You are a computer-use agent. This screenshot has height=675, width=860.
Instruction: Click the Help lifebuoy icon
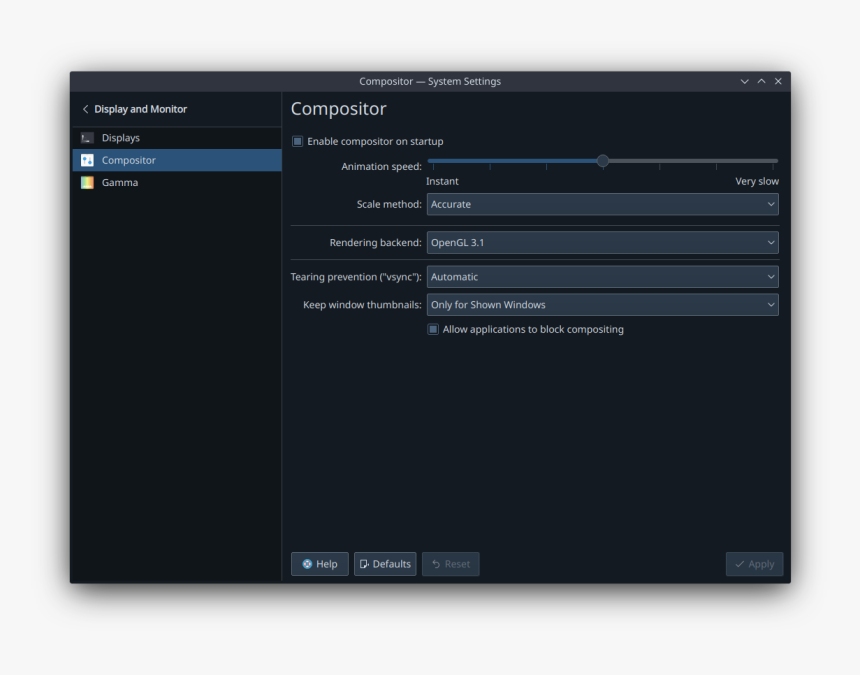(307, 564)
